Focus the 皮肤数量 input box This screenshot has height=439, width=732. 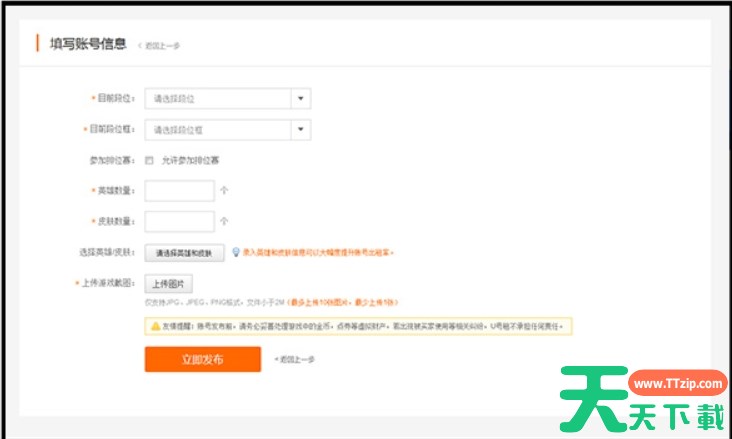(x=179, y=221)
